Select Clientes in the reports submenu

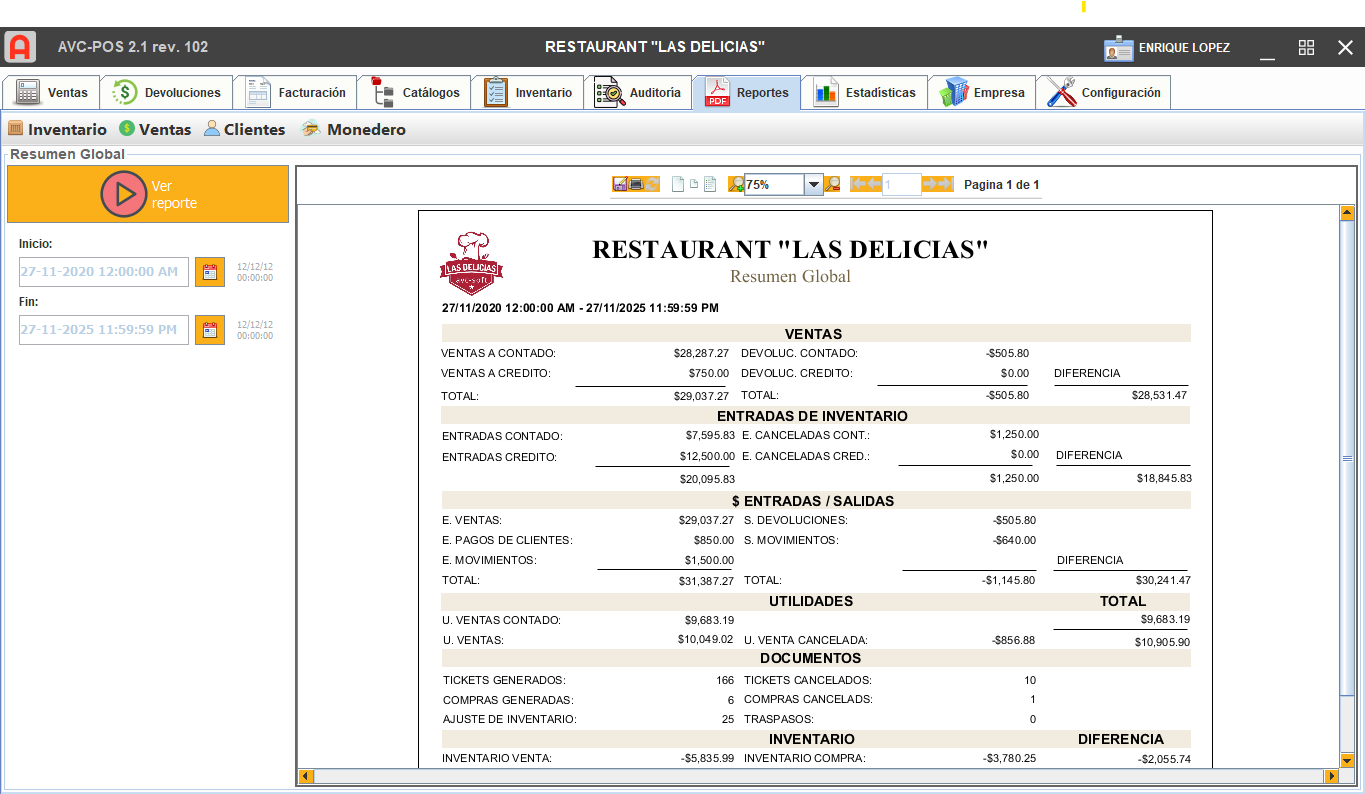pos(244,129)
